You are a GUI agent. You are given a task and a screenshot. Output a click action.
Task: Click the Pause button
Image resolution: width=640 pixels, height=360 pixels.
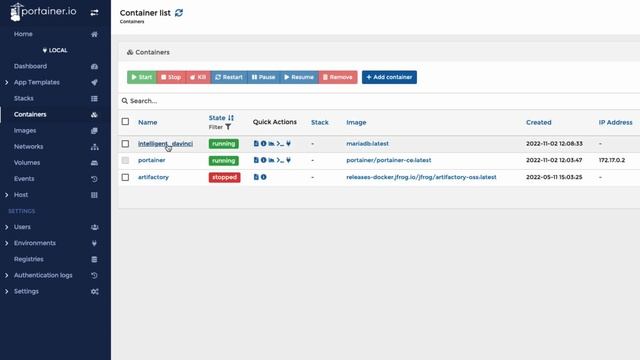point(263,77)
